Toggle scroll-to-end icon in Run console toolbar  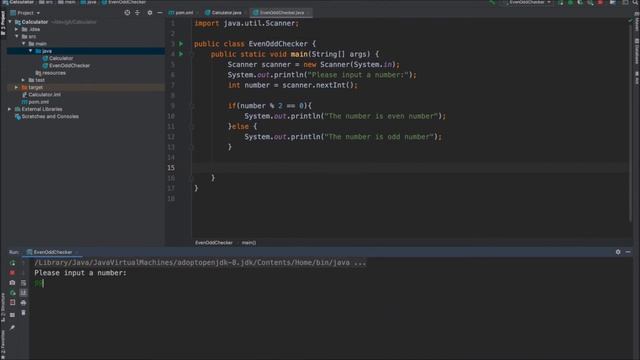[23, 293]
